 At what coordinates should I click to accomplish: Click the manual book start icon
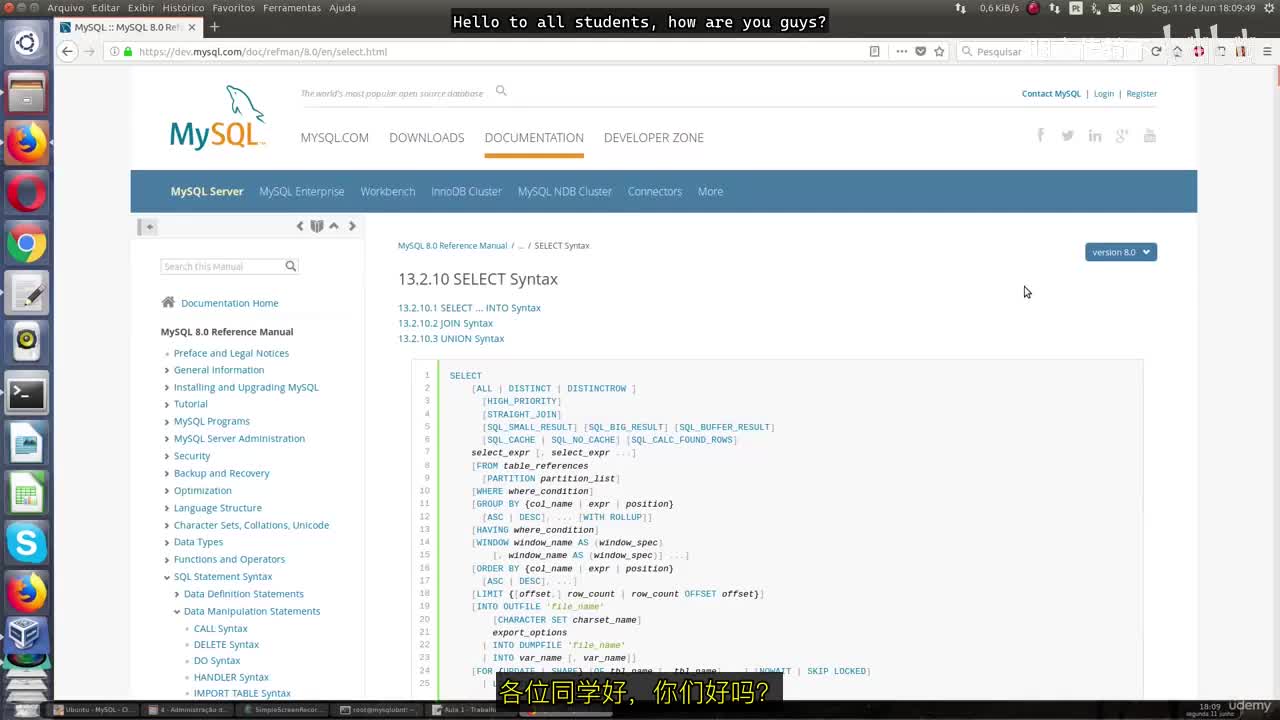[317, 226]
